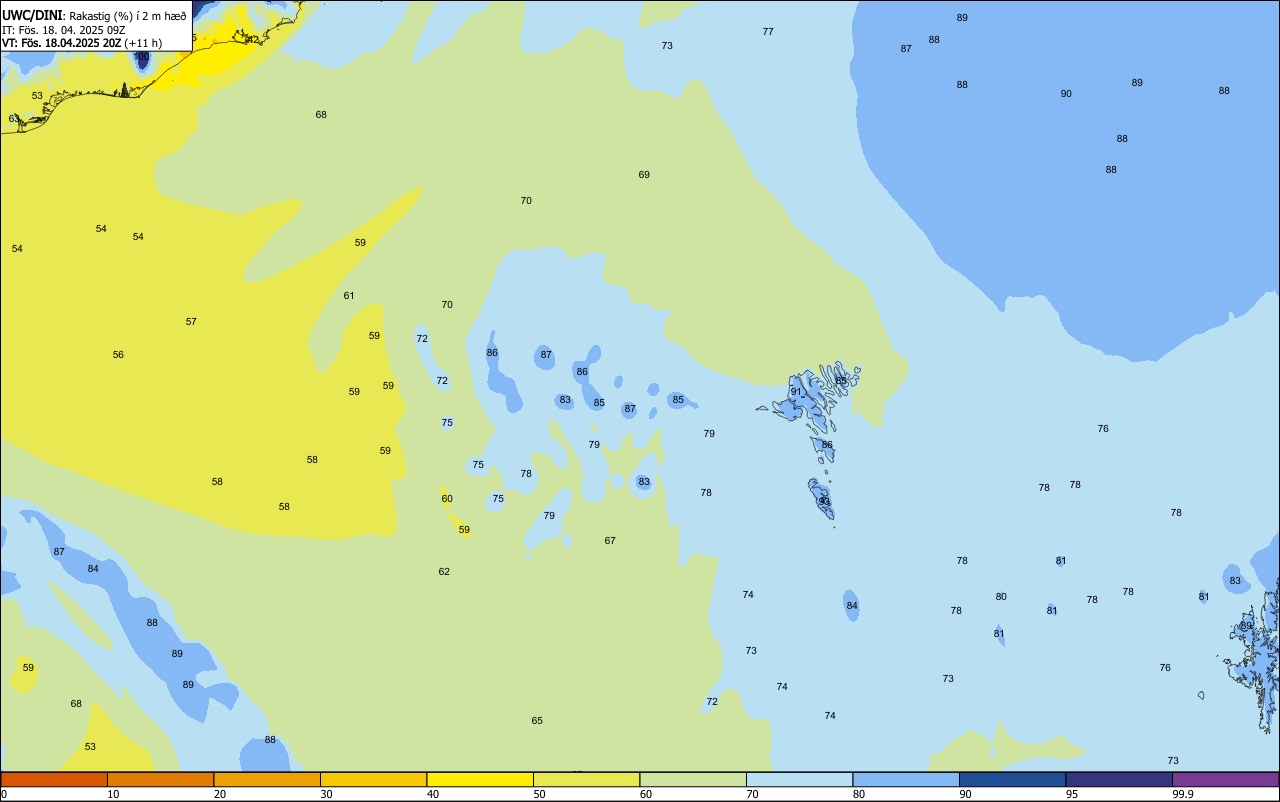The height and width of the screenshot is (802, 1280).
Task: Click the initial time 'IT: Fös. 18. 04. 2025 09Z'
Action: (x=63, y=30)
